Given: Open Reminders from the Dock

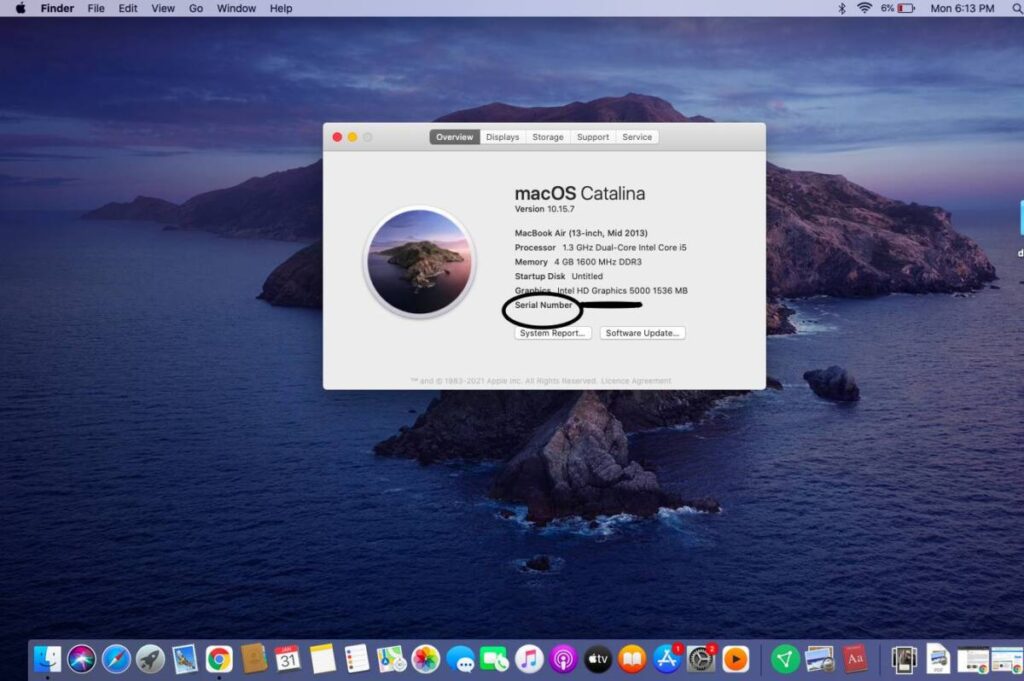Looking at the screenshot, I should [357, 659].
